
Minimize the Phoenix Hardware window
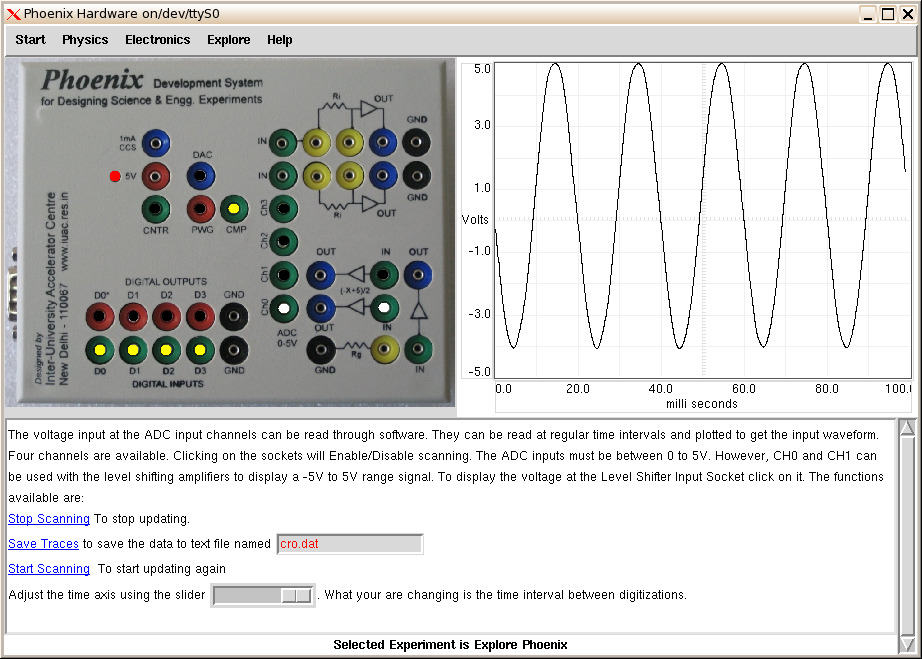tap(868, 14)
